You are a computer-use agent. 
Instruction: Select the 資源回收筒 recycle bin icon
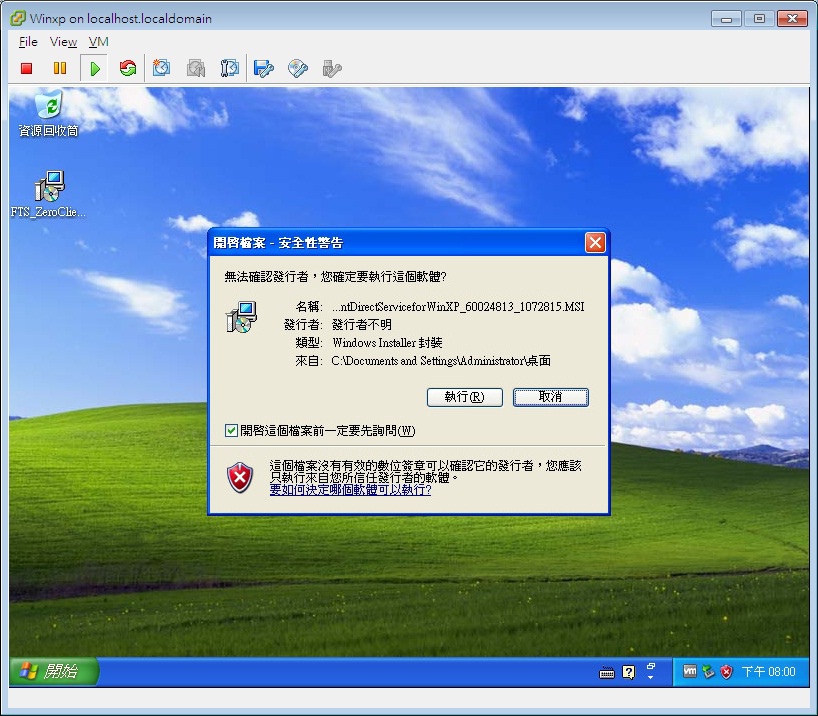pyautogui.click(x=48, y=113)
